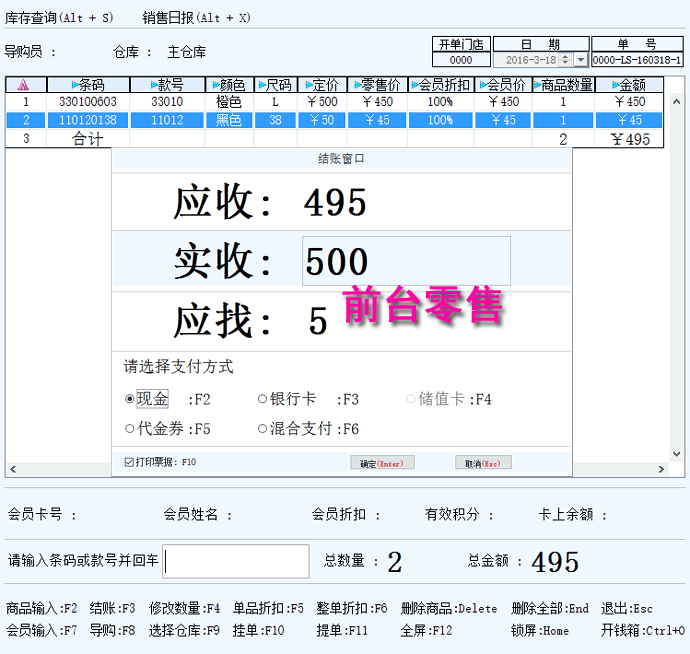Click horizontal scrollbar right arrow

661,469
